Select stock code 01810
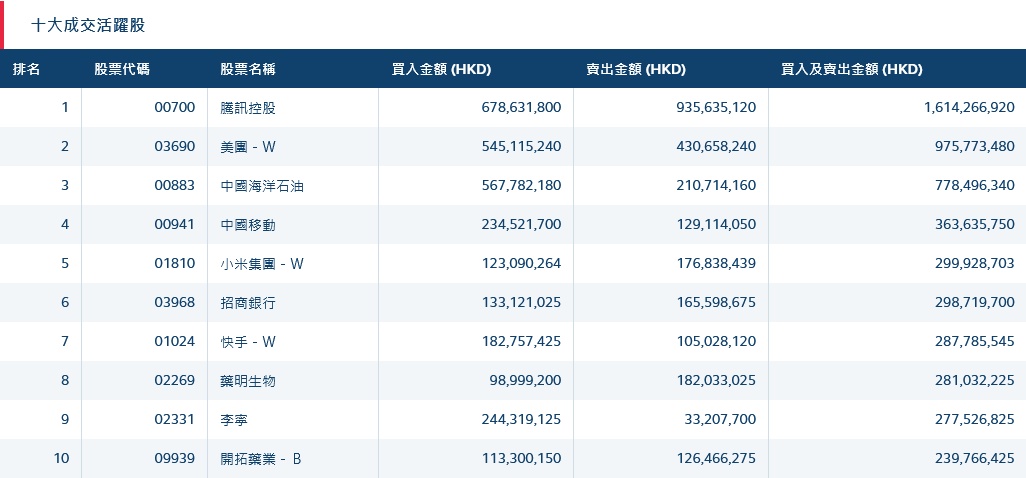Image resolution: width=1026 pixels, height=478 pixels. [175, 264]
